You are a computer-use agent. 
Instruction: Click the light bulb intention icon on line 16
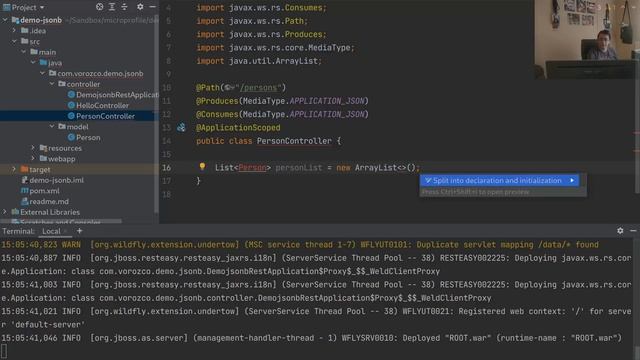coord(202,167)
